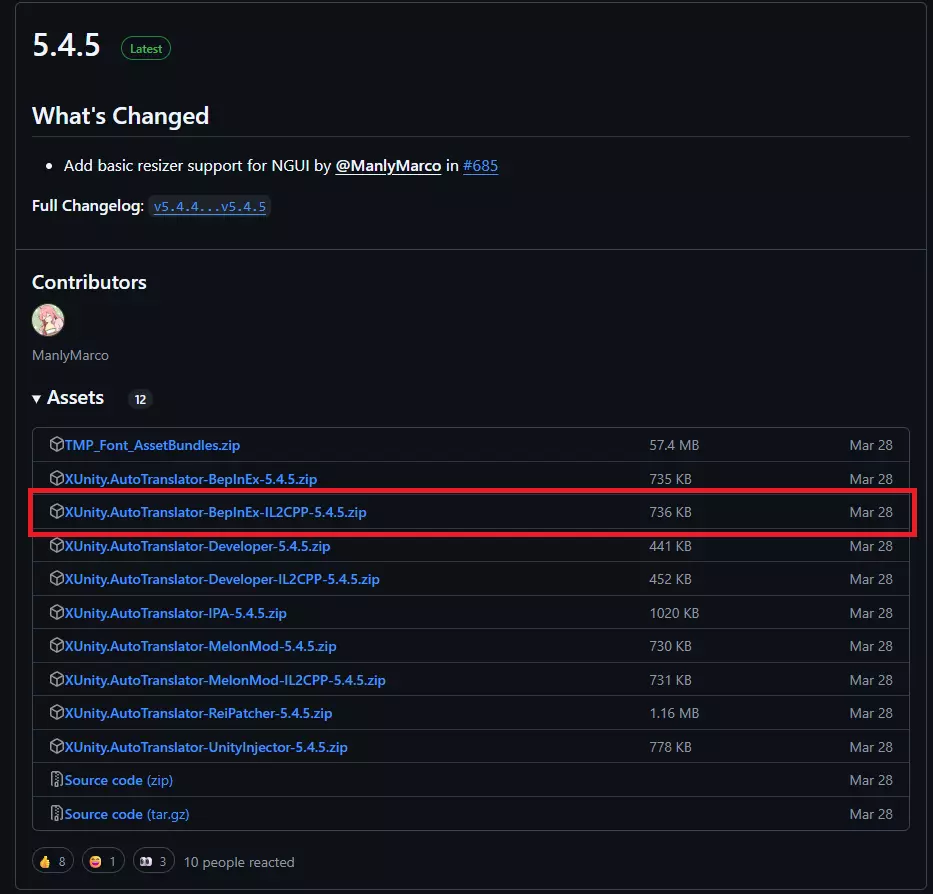Click package icon beside Developer-5.4.5.zip asset

[x=57, y=546]
